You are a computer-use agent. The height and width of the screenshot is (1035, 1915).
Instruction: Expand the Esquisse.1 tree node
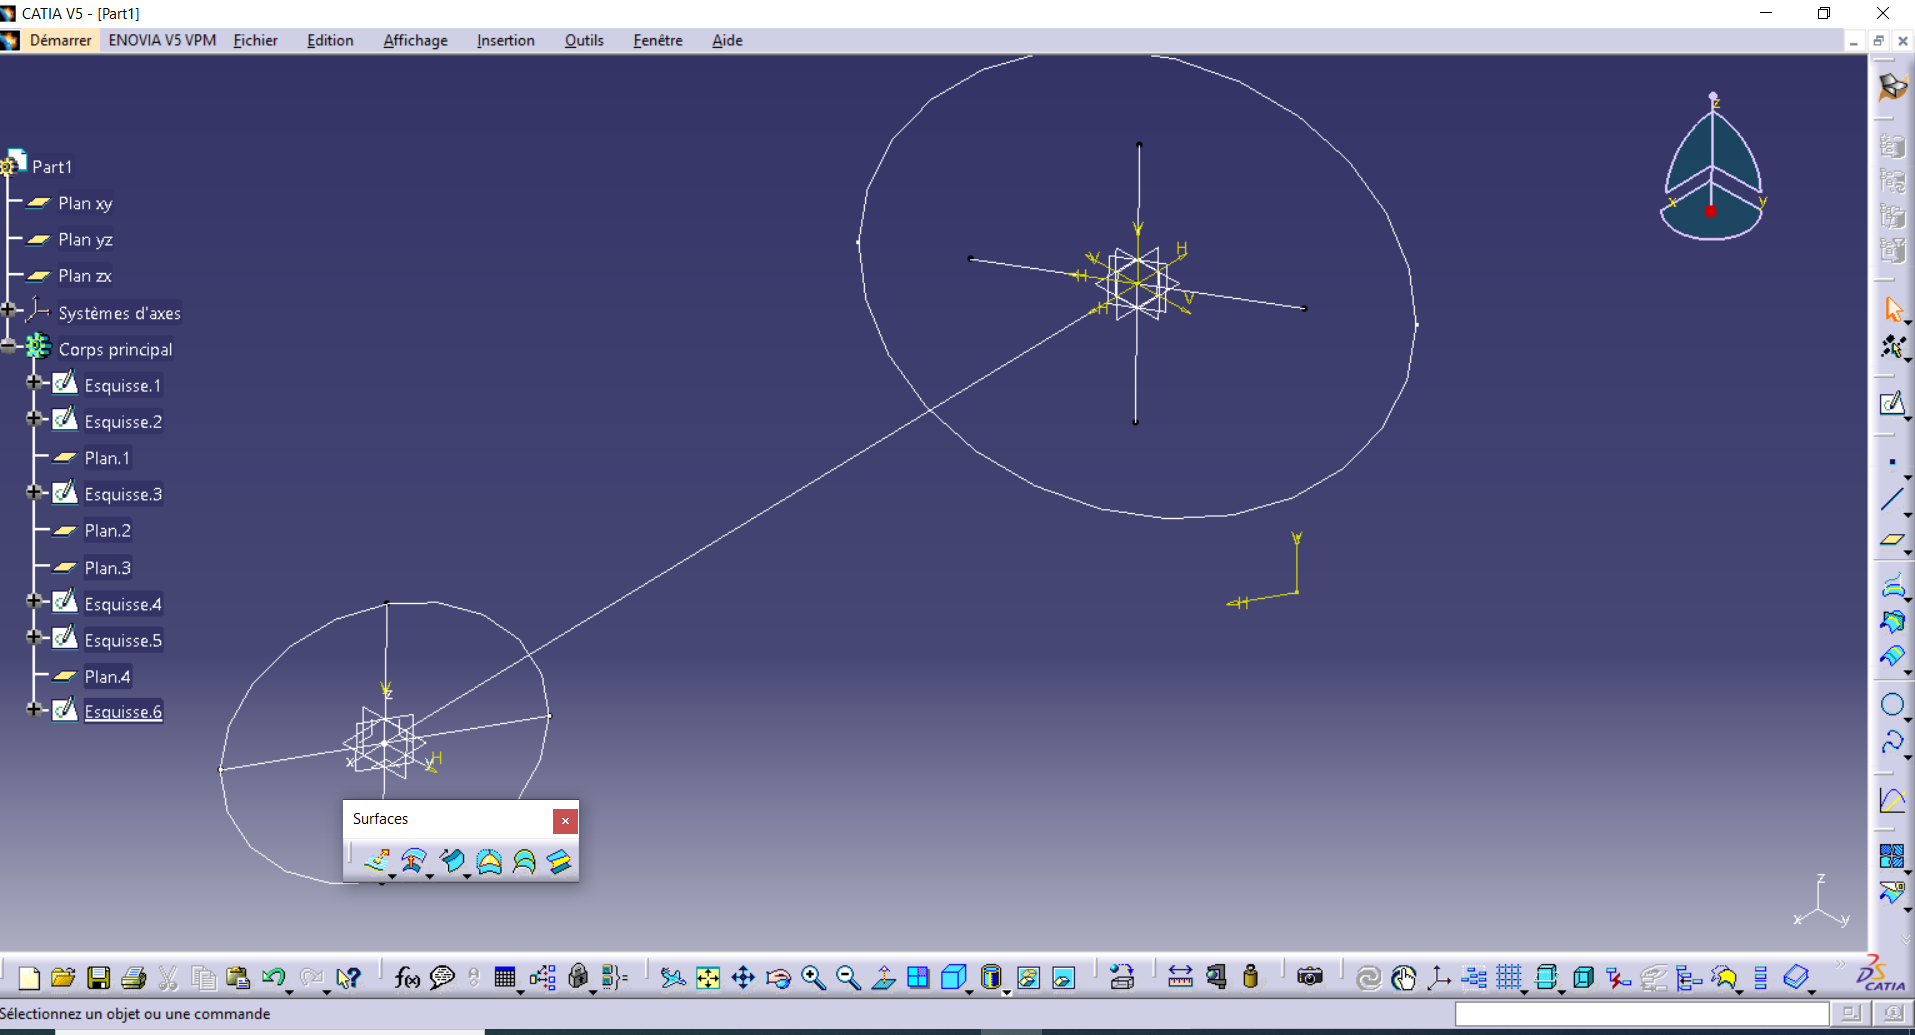pyautogui.click(x=33, y=383)
